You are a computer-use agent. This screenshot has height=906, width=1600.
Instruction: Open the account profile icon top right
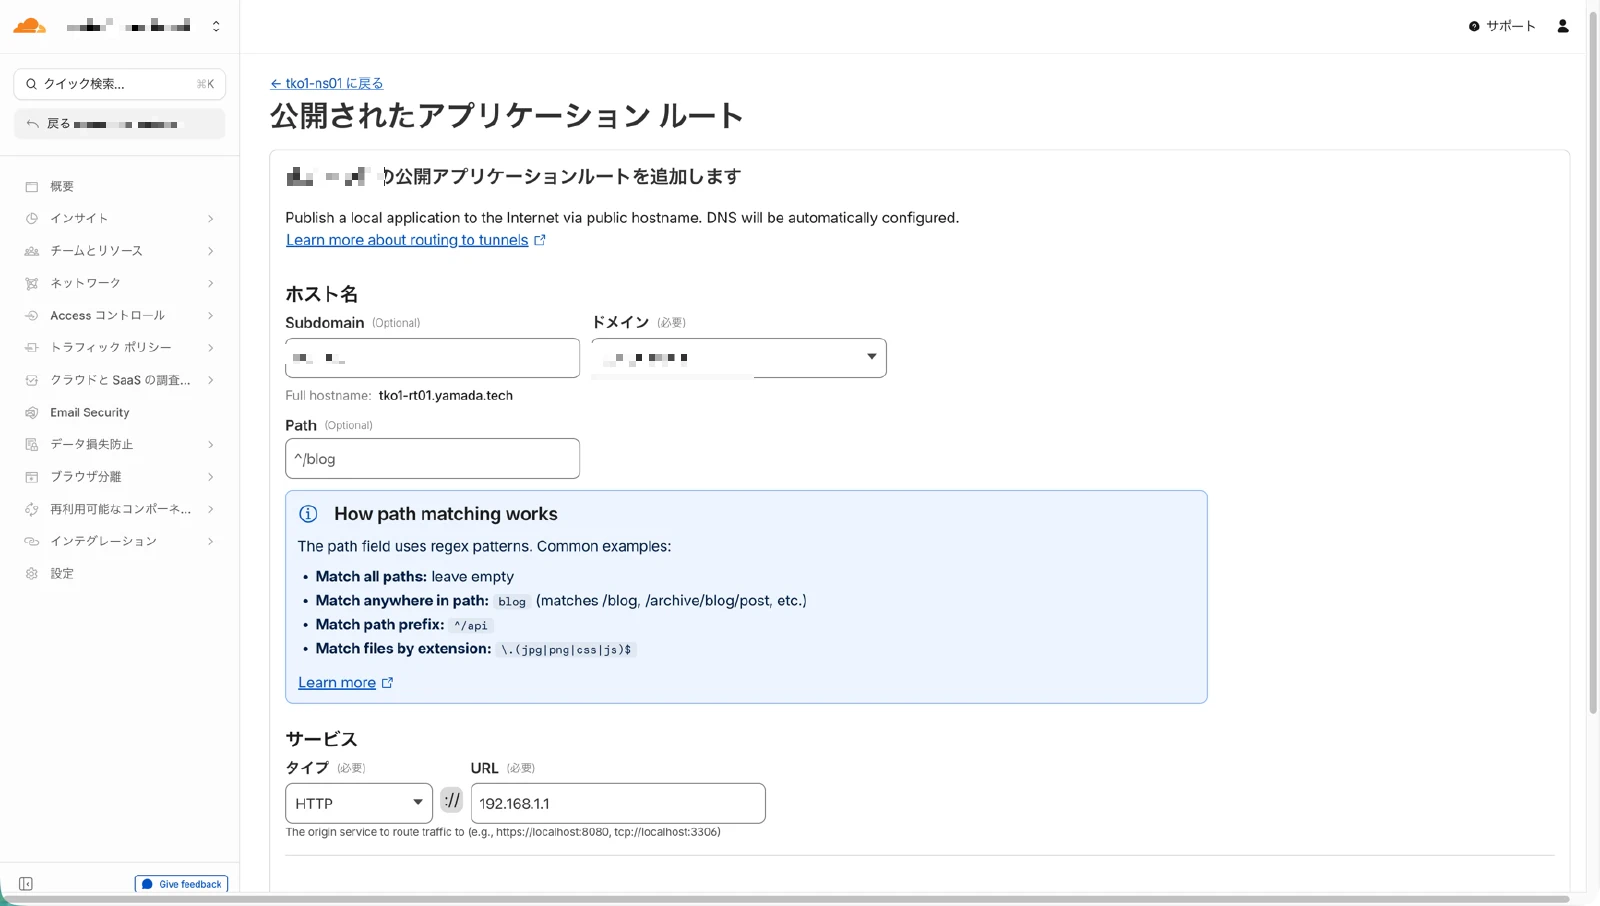click(x=1562, y=26)
